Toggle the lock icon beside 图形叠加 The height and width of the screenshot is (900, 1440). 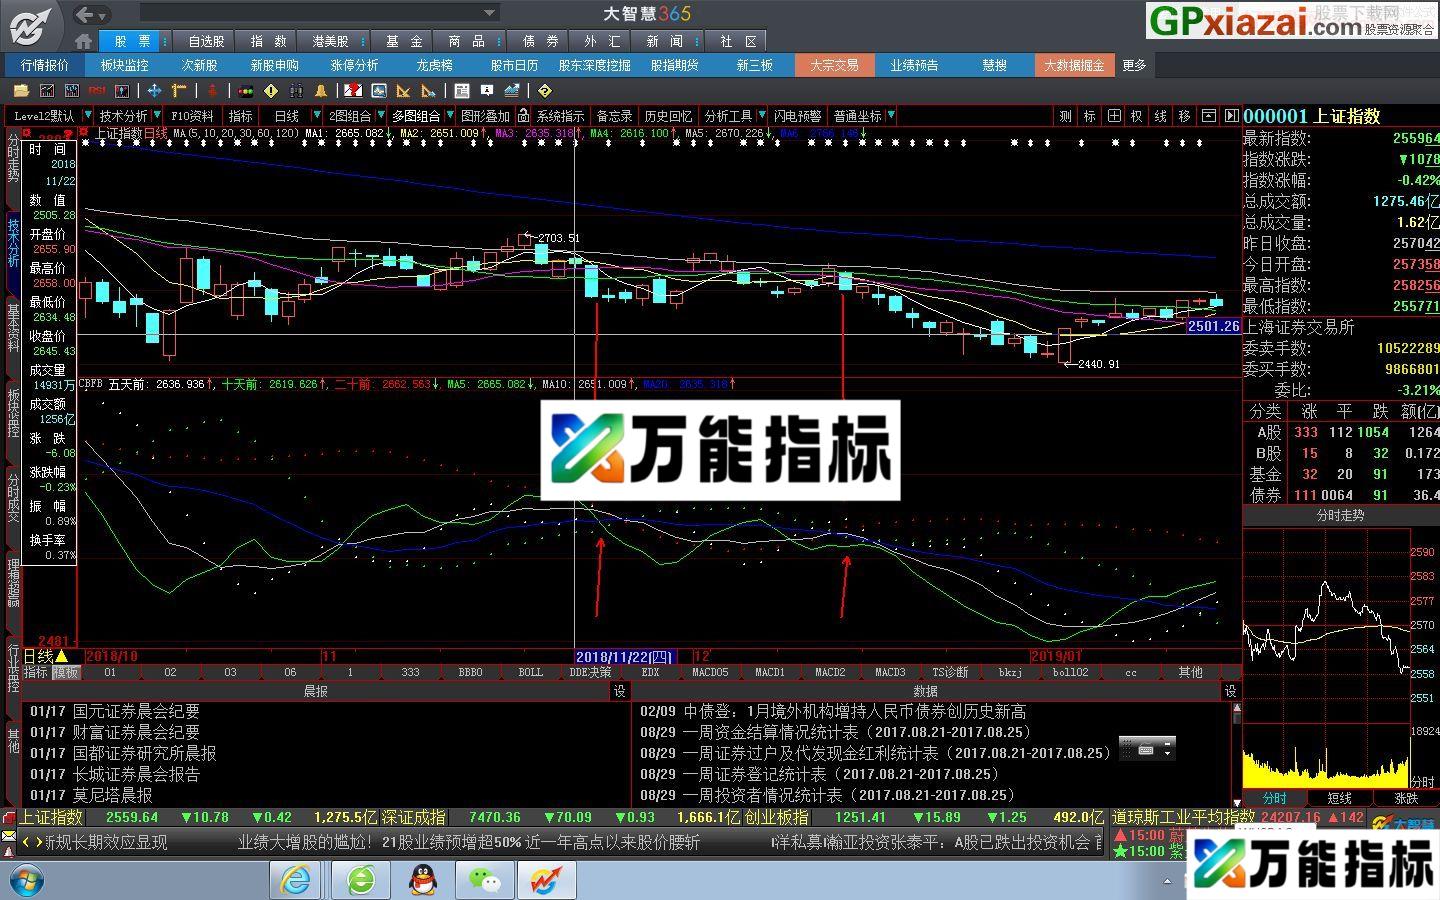click(523, 116)
